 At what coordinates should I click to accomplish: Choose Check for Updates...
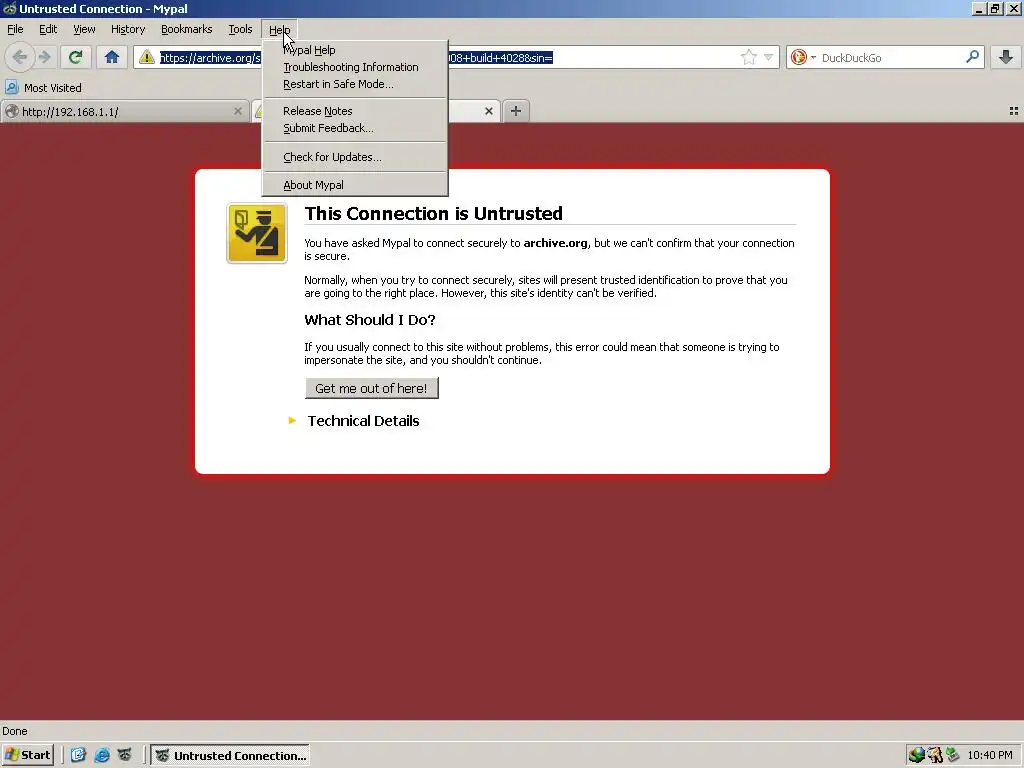(355, 157)
